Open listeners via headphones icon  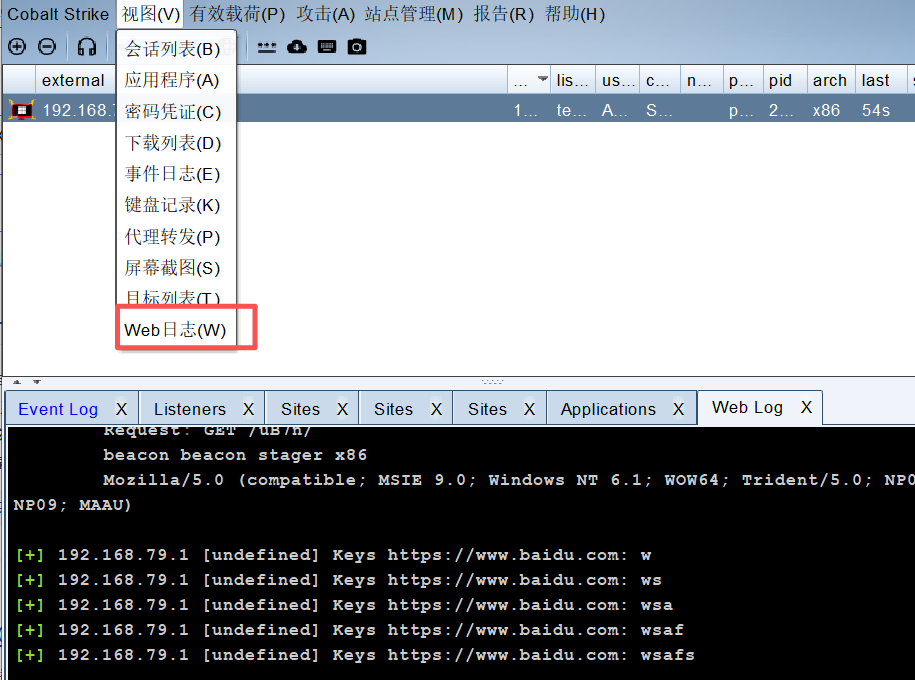[86, 47]
